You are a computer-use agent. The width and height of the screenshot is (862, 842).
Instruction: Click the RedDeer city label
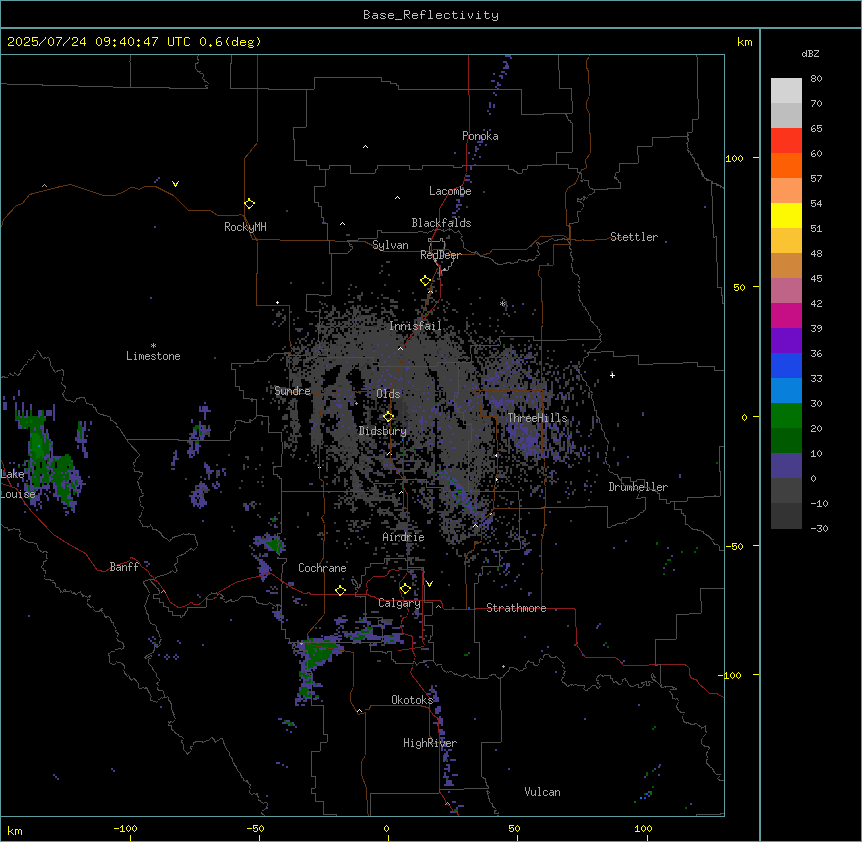point(440,255)
